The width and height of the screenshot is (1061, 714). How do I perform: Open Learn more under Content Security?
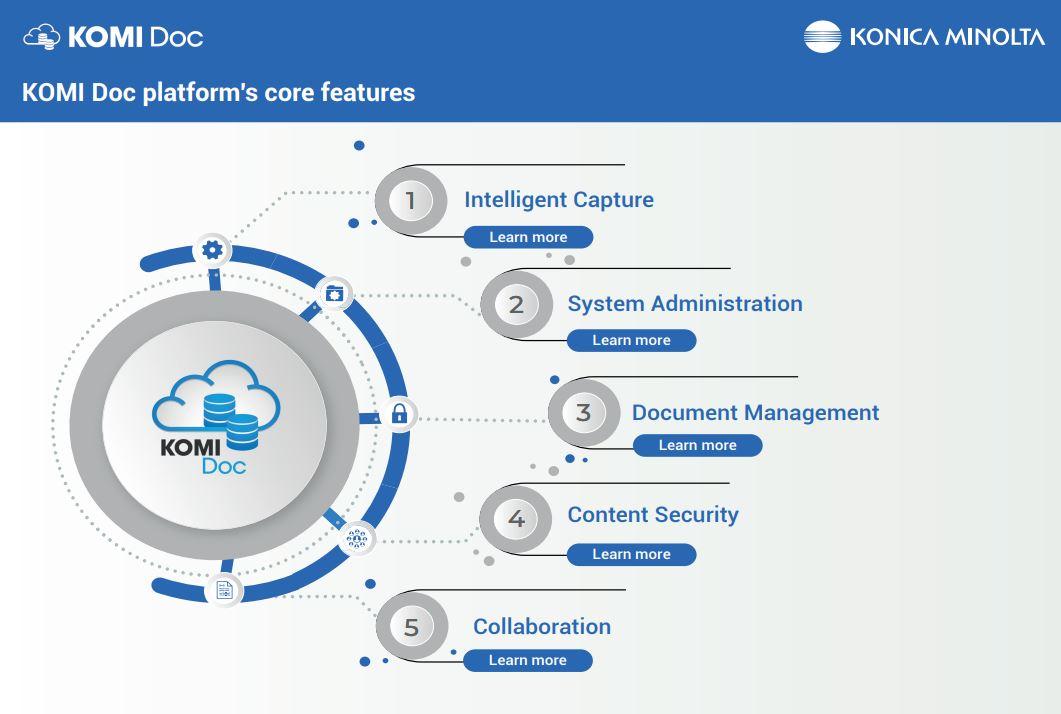tap(631, 554)
